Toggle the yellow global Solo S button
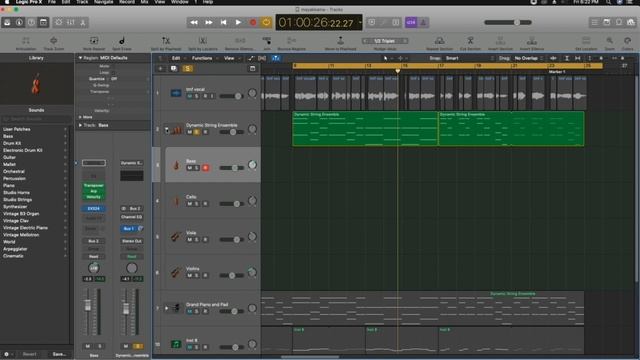The height and width of the screenshot is (360, 640). 188,69
